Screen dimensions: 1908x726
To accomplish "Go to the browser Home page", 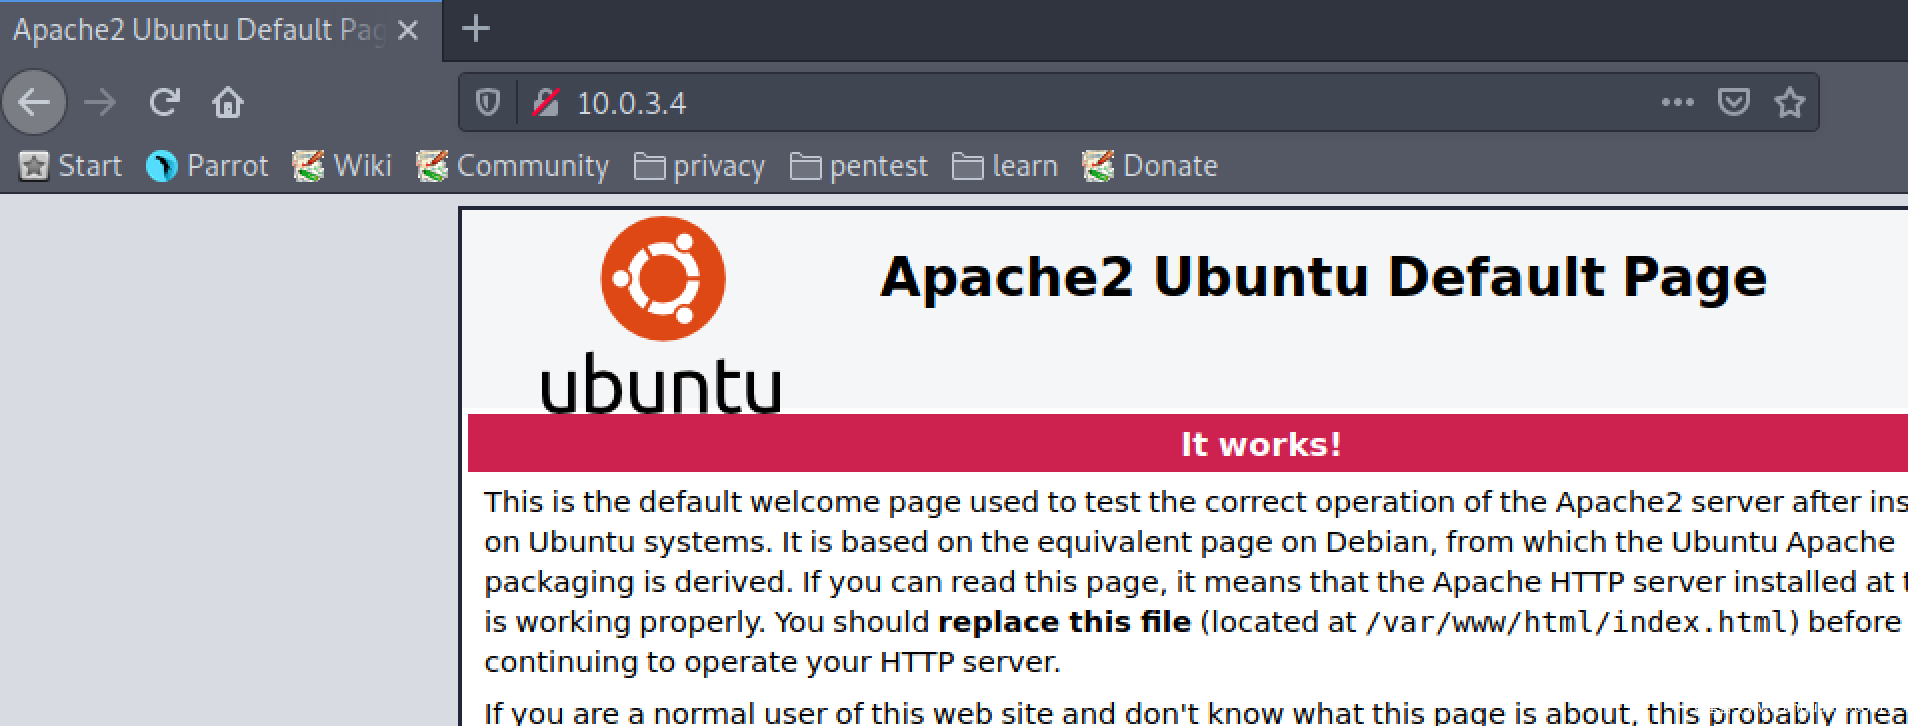I will [x=228, y=102].
